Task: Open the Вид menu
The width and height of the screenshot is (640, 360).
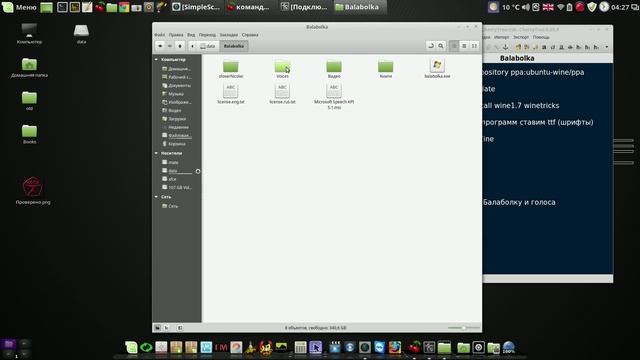Action: point(191,35)
